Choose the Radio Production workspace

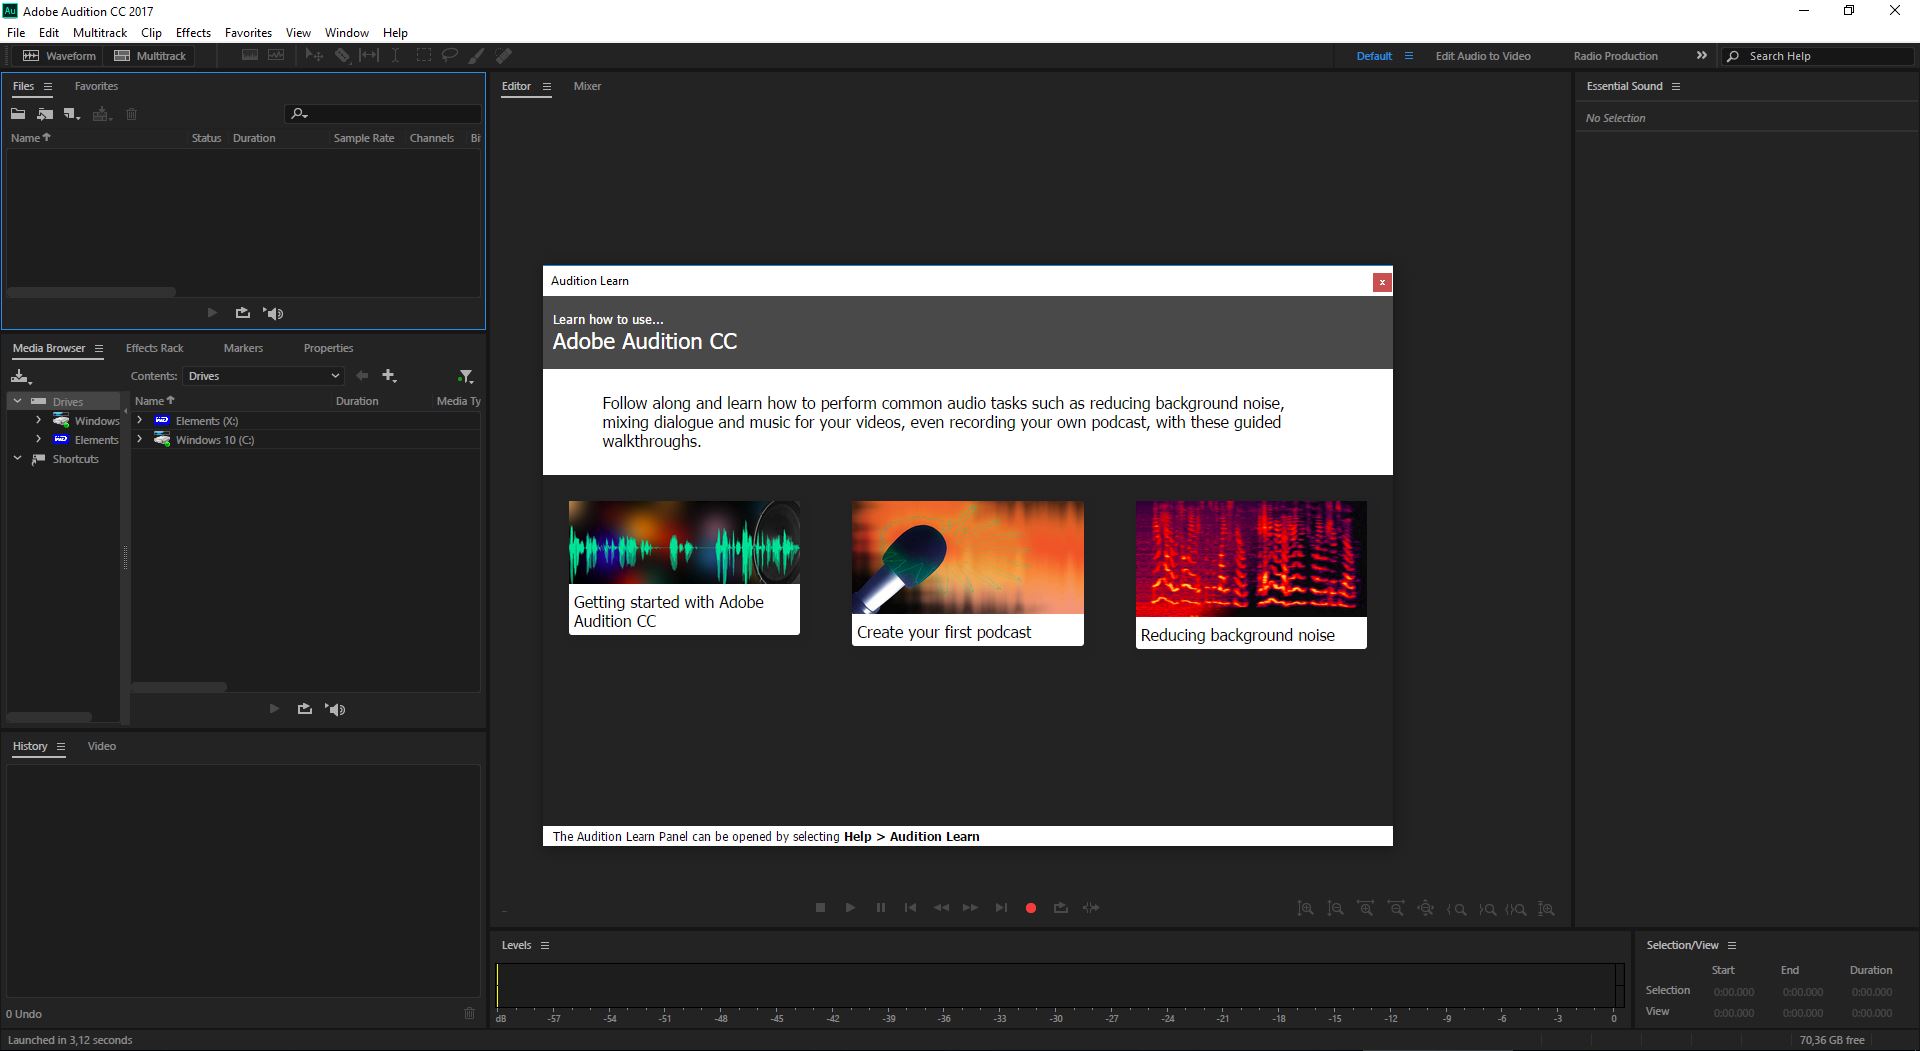[x=1615, y=56]
